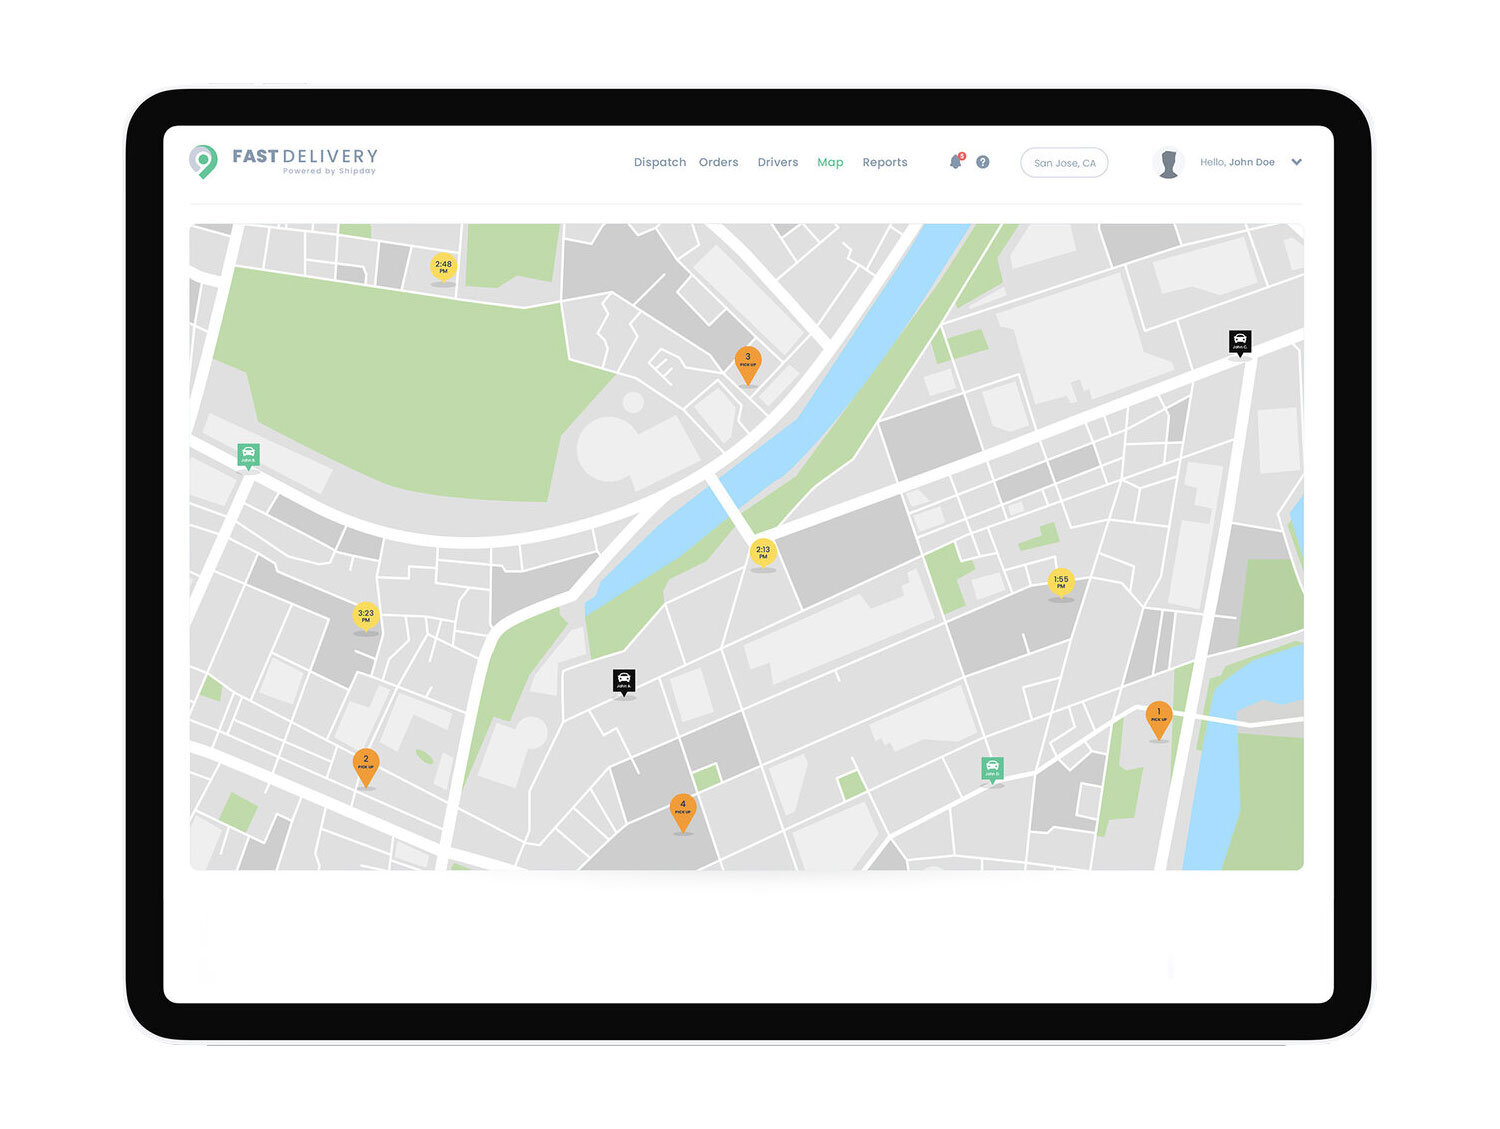
Task: Select the orange pick-up pin numbered 2
Action: point(366,764)
